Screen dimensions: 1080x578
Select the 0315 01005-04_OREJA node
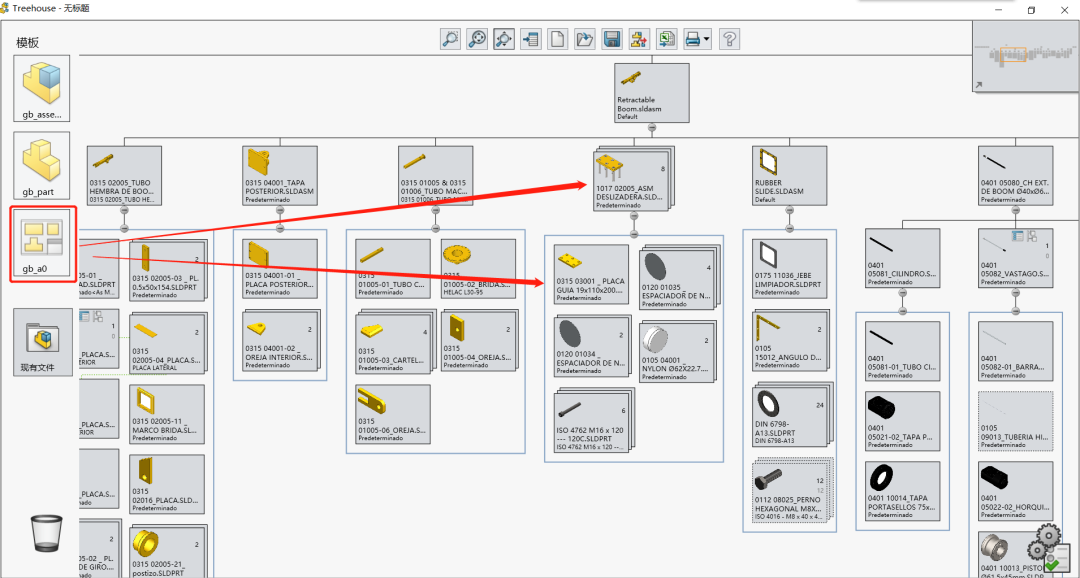click(478, 342)
